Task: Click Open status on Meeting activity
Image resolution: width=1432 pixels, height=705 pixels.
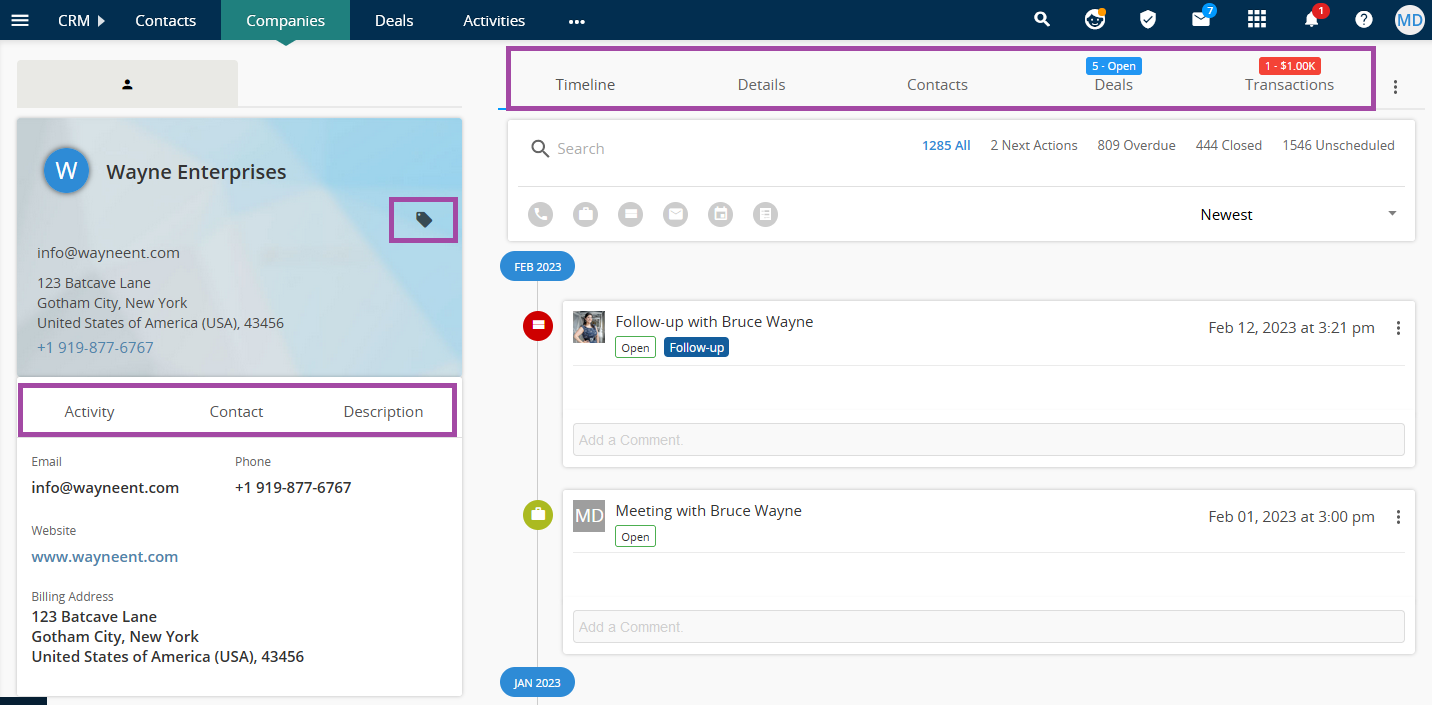Action: point(635,537)
